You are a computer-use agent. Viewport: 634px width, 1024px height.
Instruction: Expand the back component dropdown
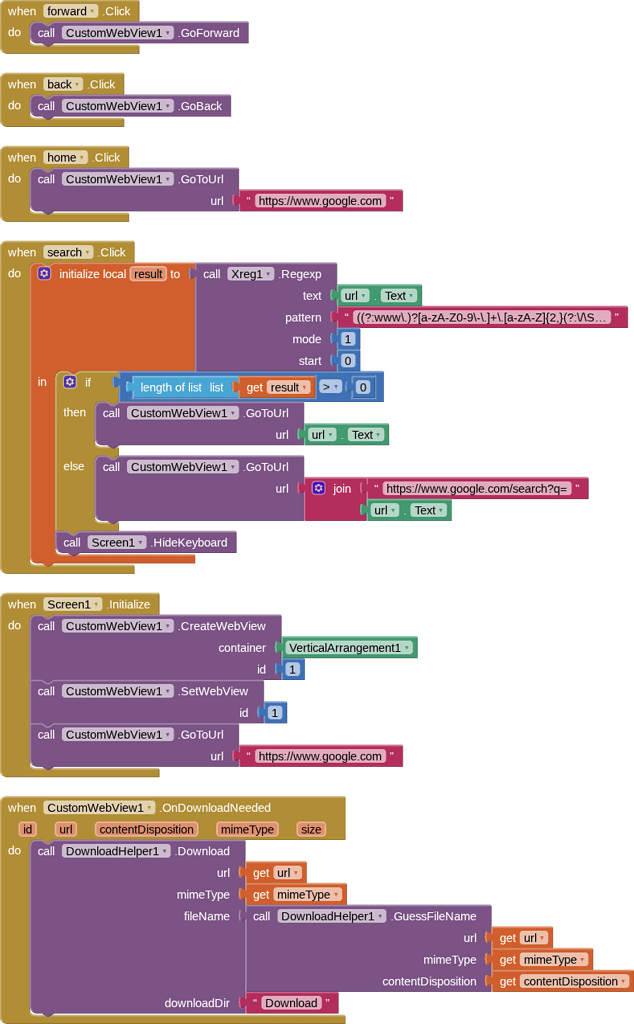point(77,85)
